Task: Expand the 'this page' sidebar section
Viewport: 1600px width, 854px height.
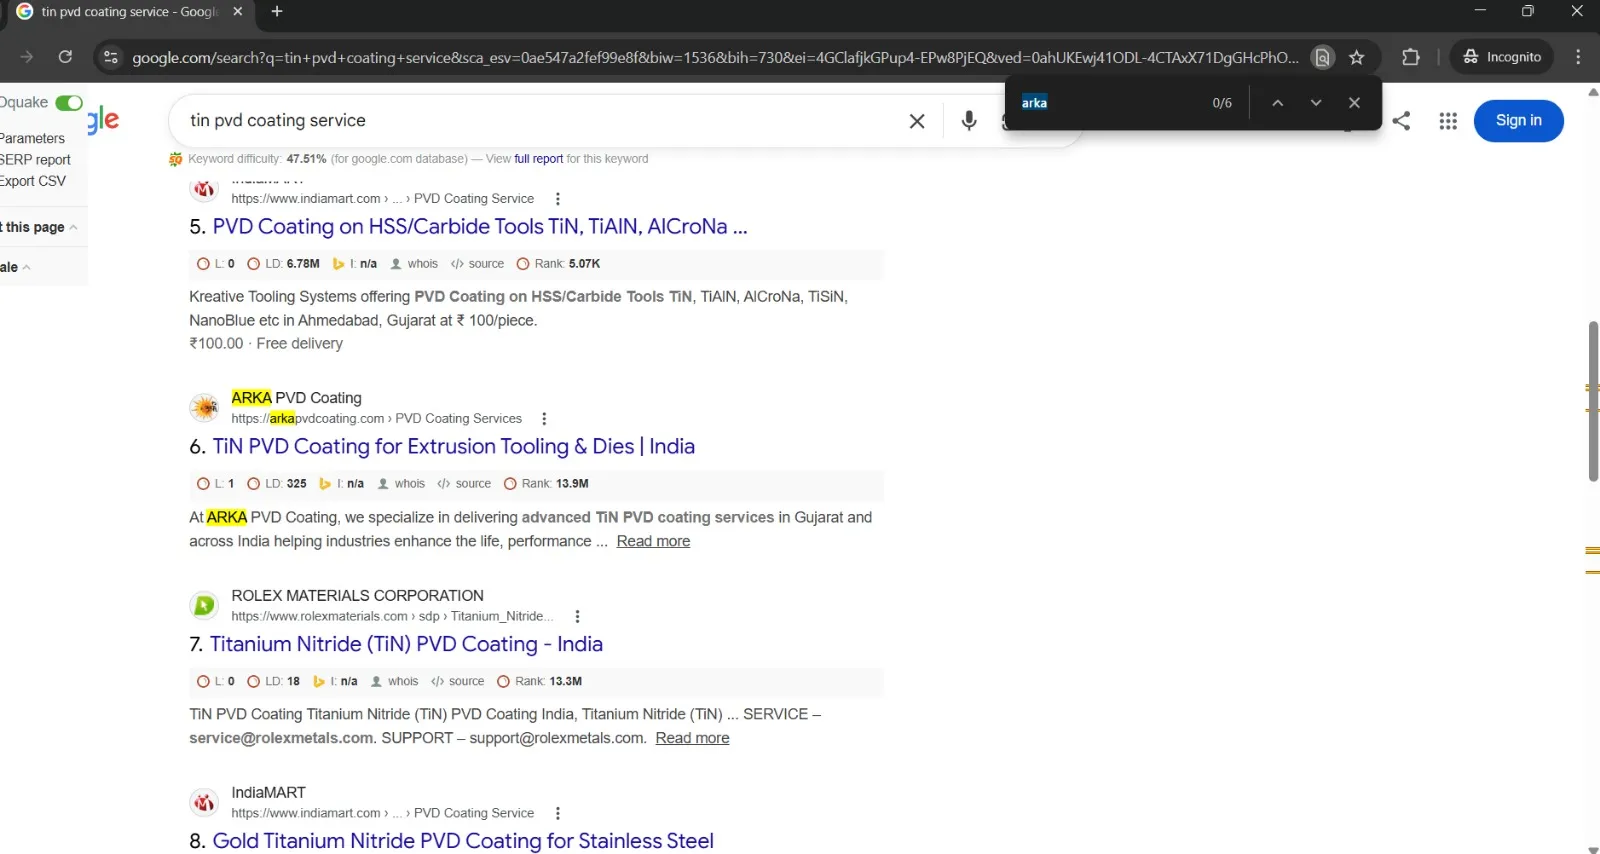Action: 38,227
